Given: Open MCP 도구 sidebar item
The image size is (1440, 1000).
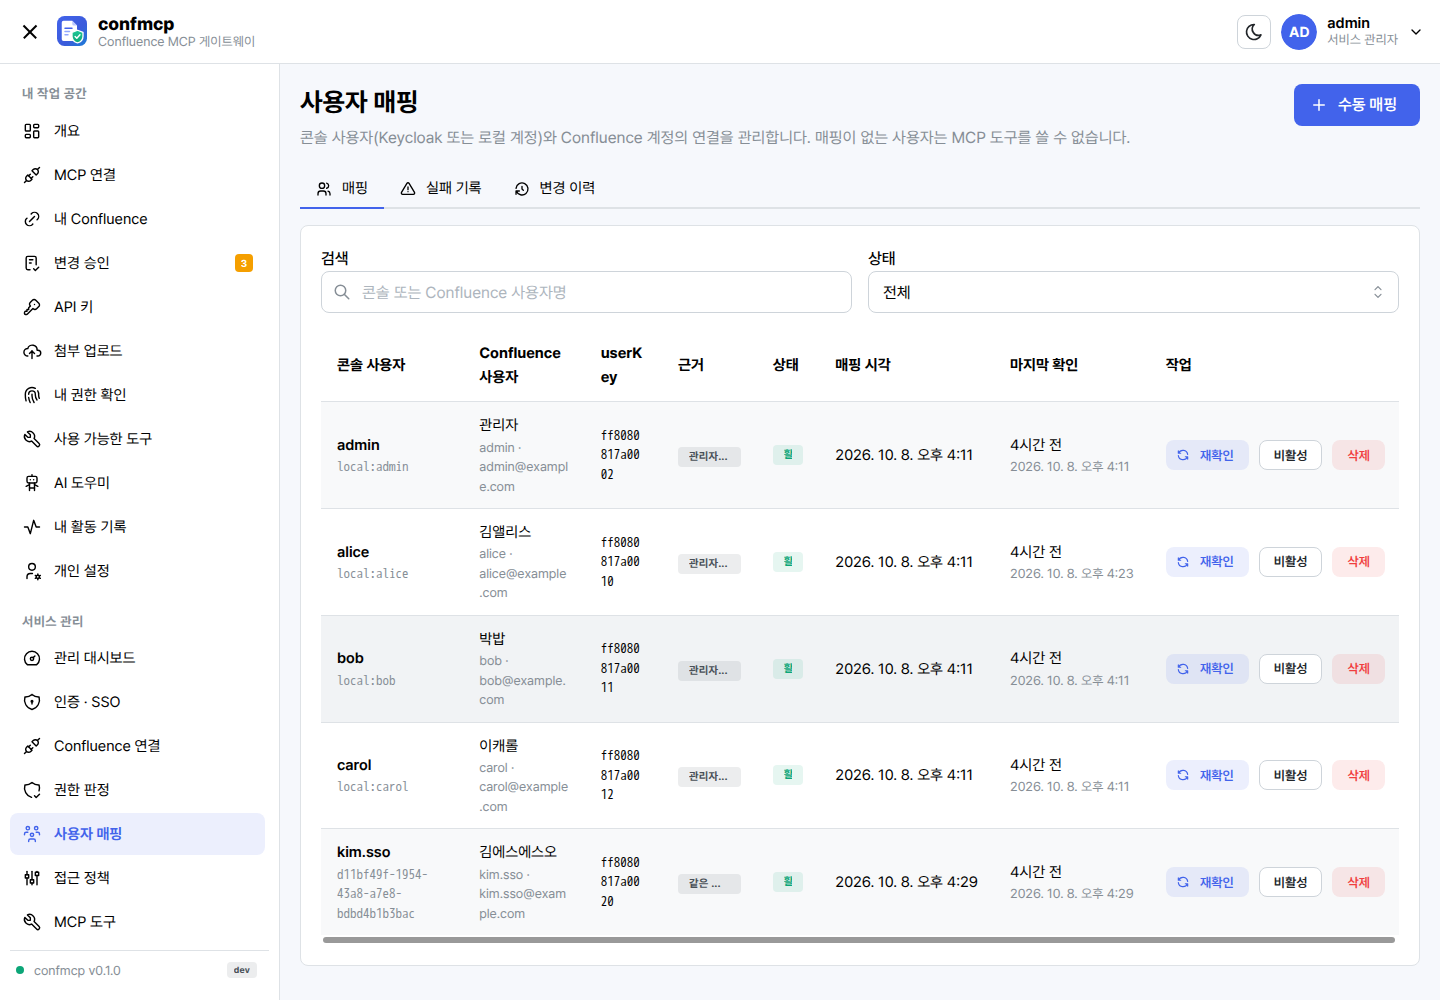Looking at the screenshot, I should [137, 922].
